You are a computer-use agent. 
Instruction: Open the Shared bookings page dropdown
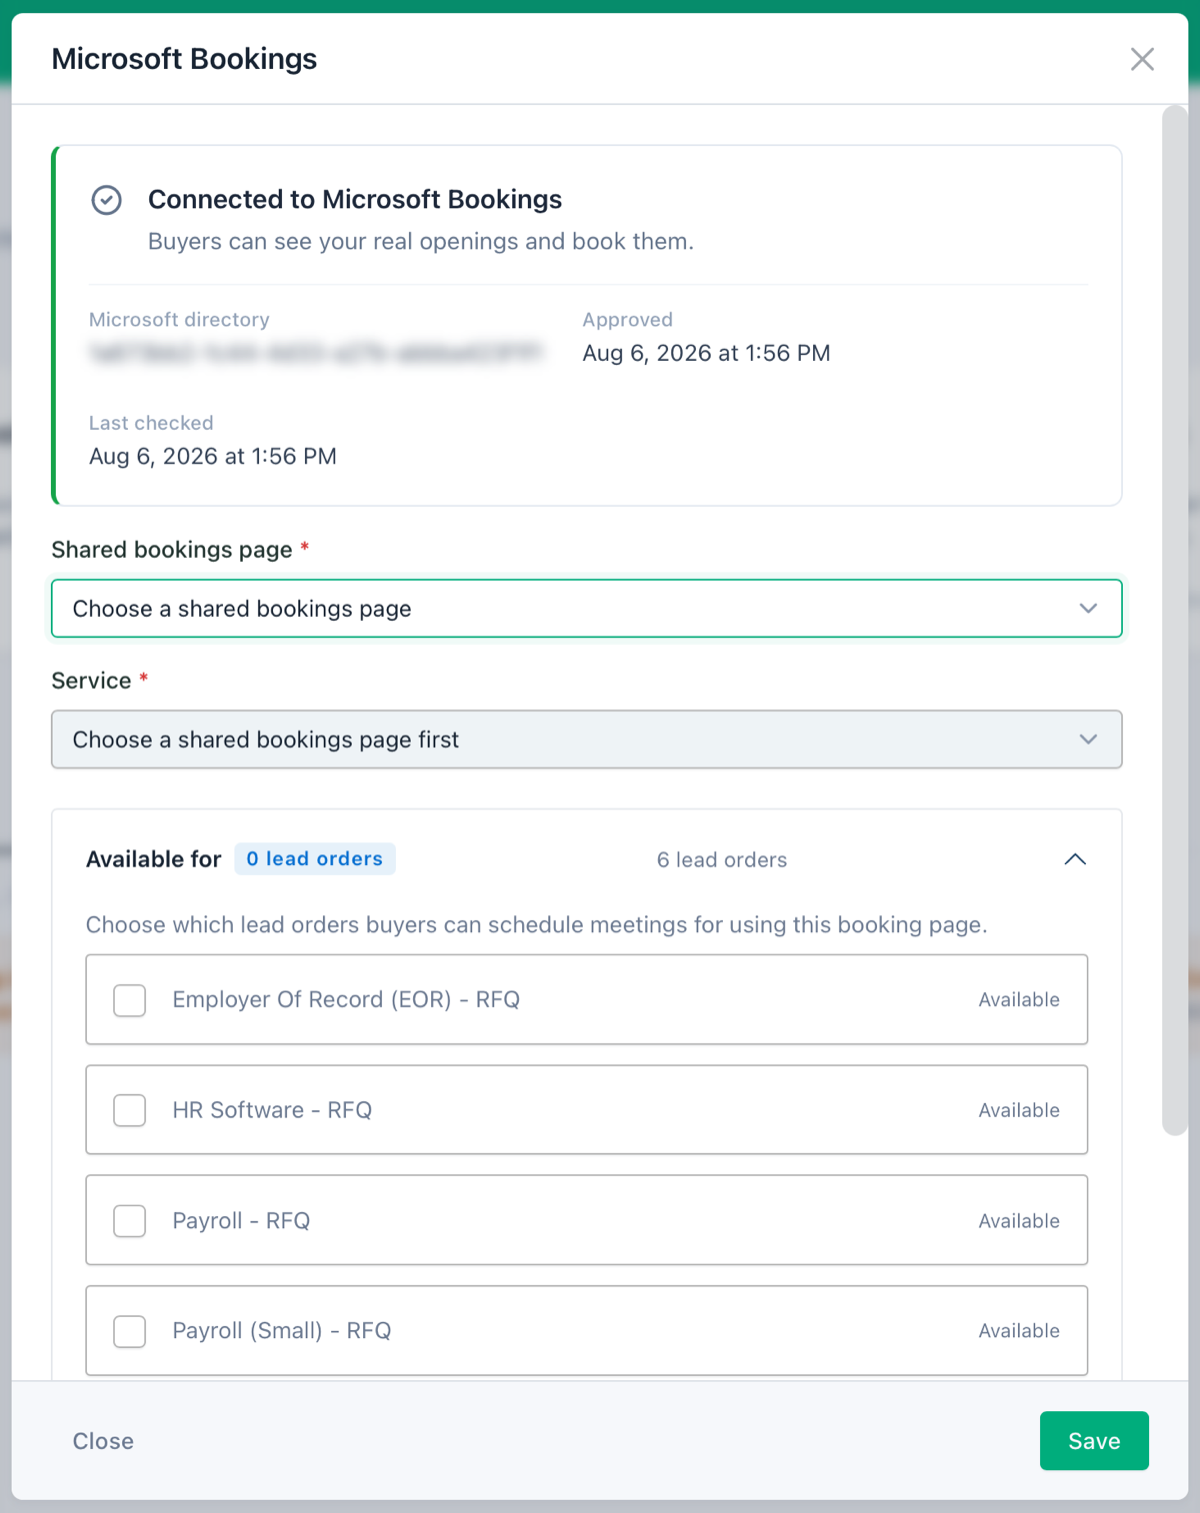(587, 608)
